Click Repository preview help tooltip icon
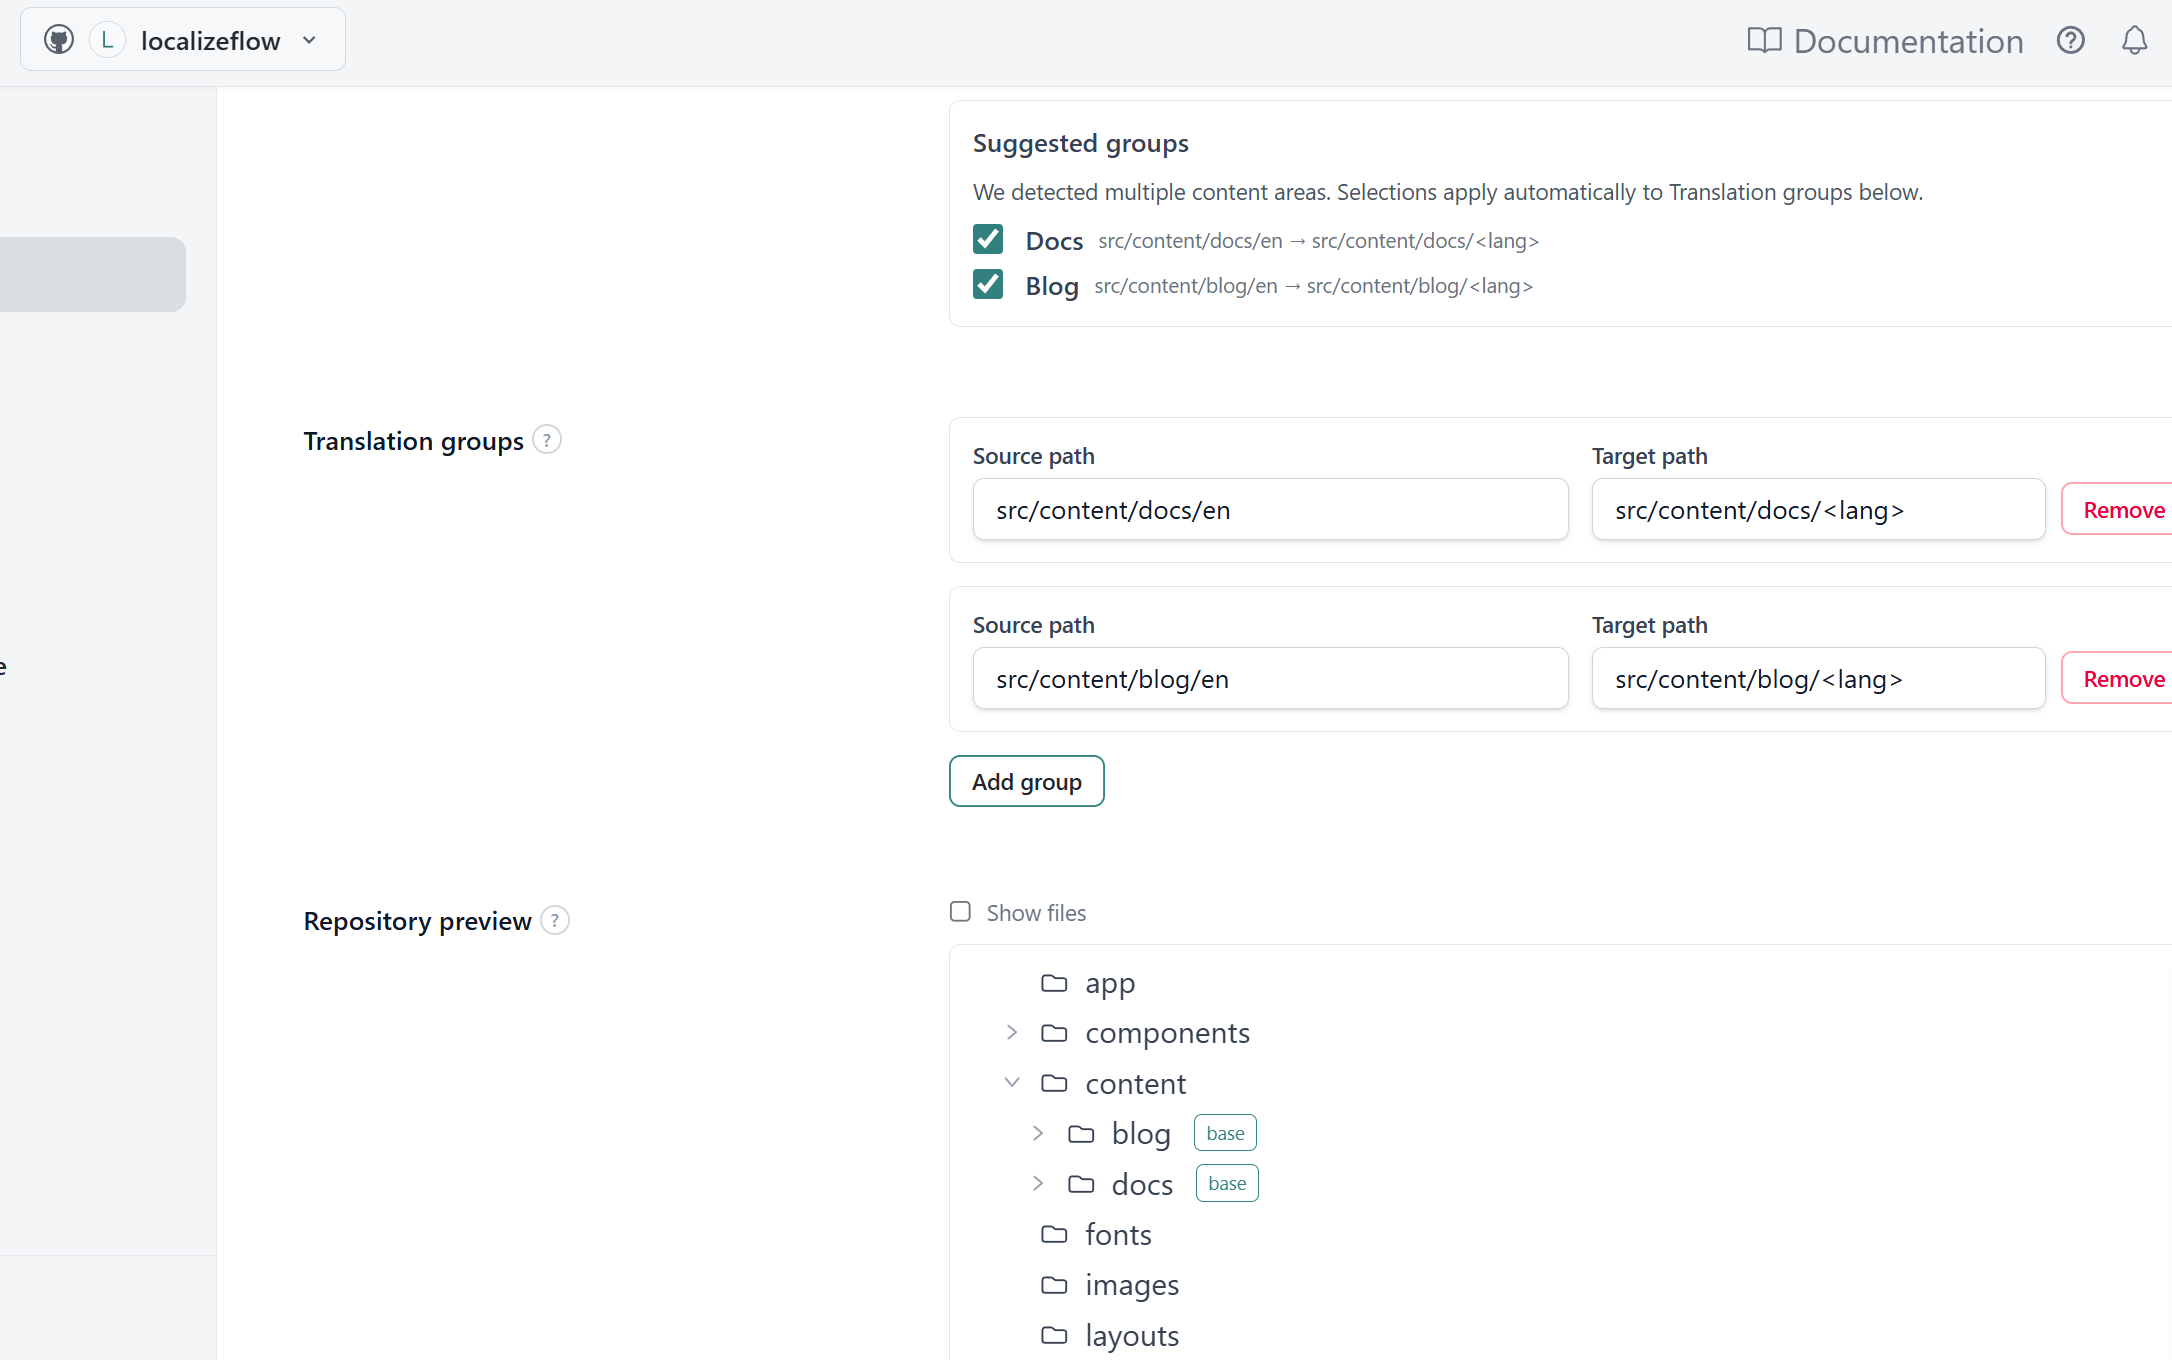The image size is (2172, 1360). (555, 920)
